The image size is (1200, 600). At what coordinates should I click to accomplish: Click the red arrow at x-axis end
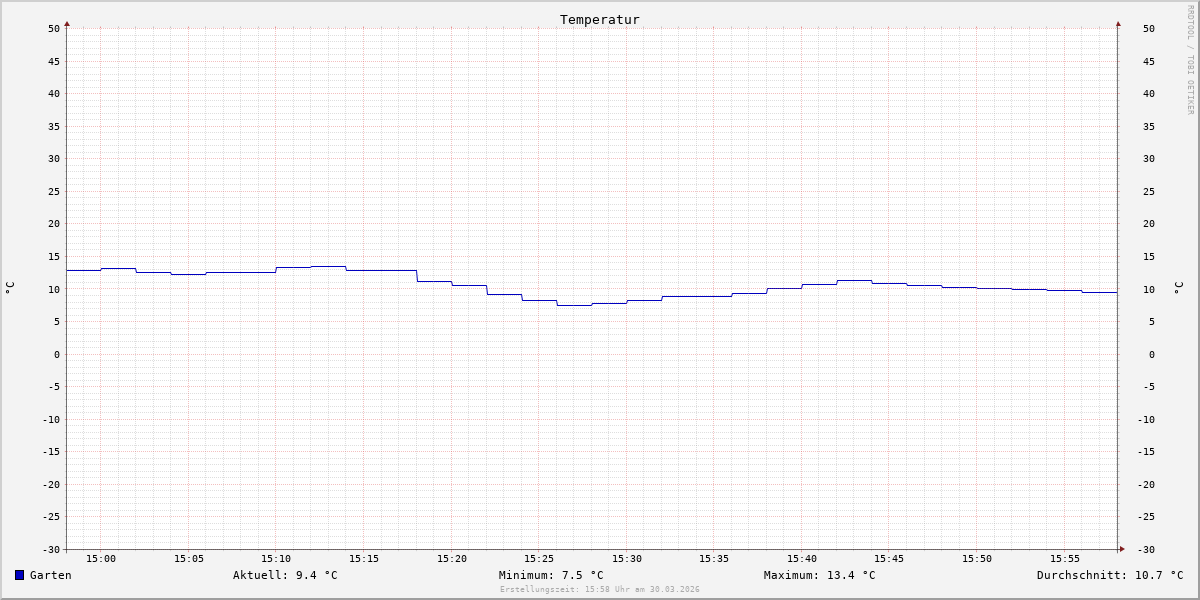tap(1122, 549)
